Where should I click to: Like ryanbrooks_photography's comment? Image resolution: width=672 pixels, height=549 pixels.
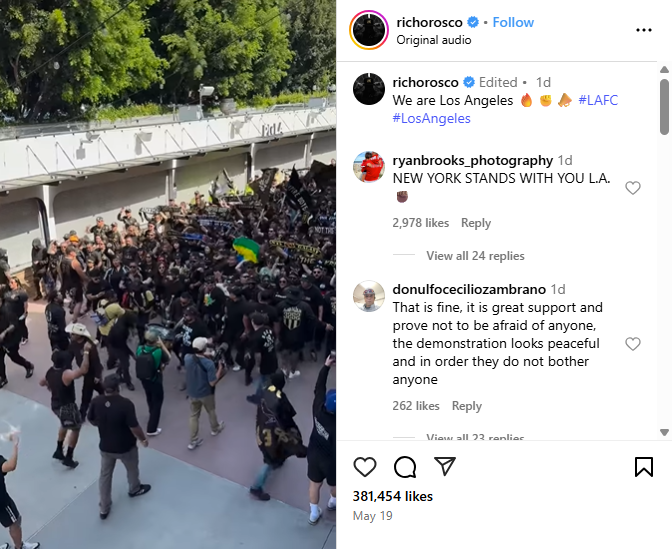633,188
